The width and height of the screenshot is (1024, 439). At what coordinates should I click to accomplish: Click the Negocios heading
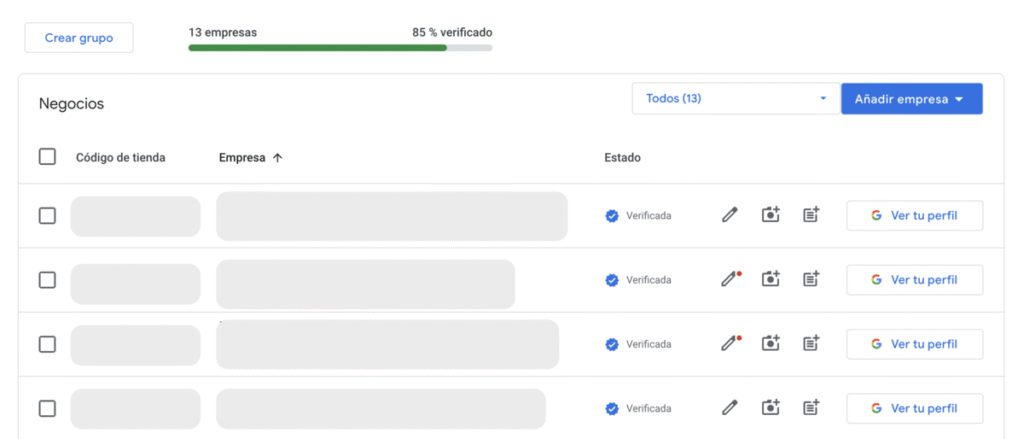click(x=71, y=103)
